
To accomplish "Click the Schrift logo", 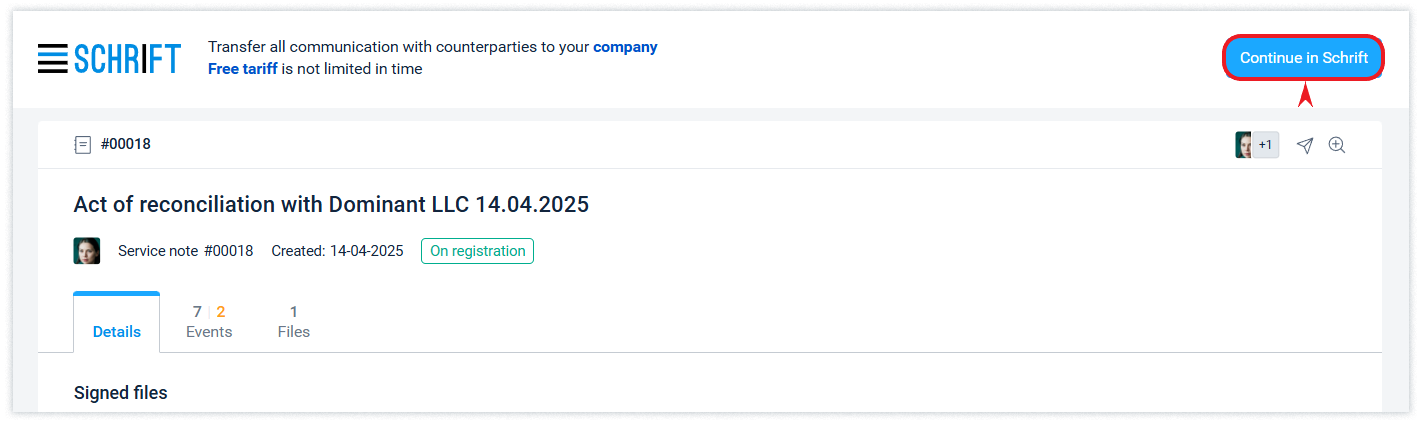I will pos(127,59).
